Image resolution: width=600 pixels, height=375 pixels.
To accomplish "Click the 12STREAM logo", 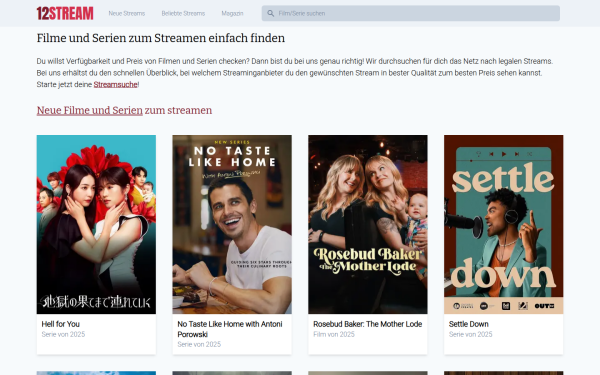I will click(x=65, y=13).
